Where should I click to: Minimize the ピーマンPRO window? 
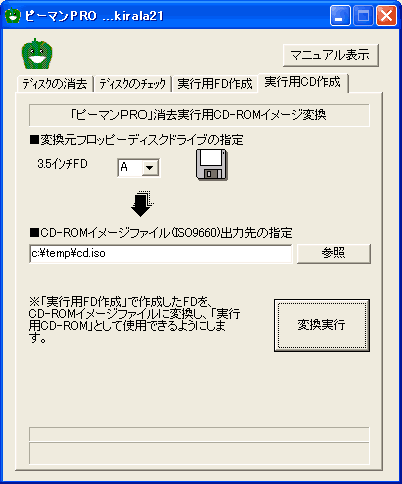pos(340,15)
